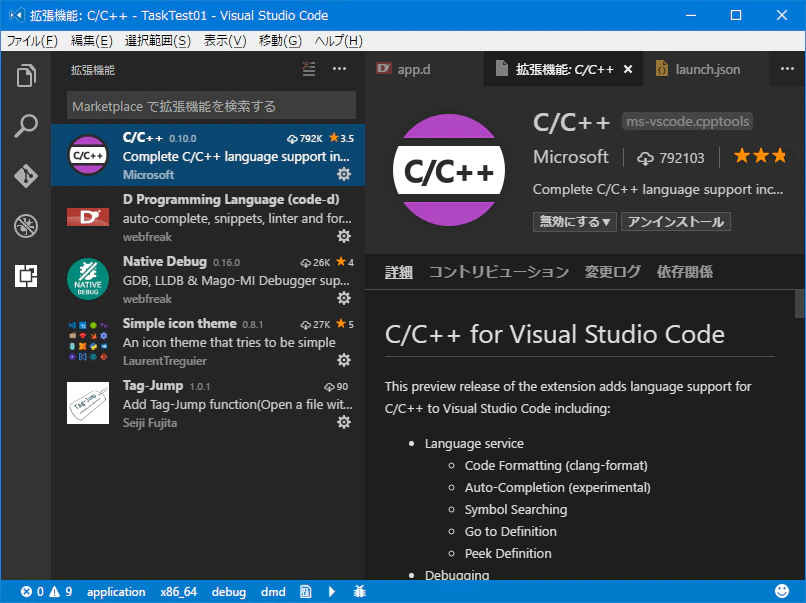Select Native Debug extension title
The width and height of the screenshot is (806, 603).
[x=164, y=261]
